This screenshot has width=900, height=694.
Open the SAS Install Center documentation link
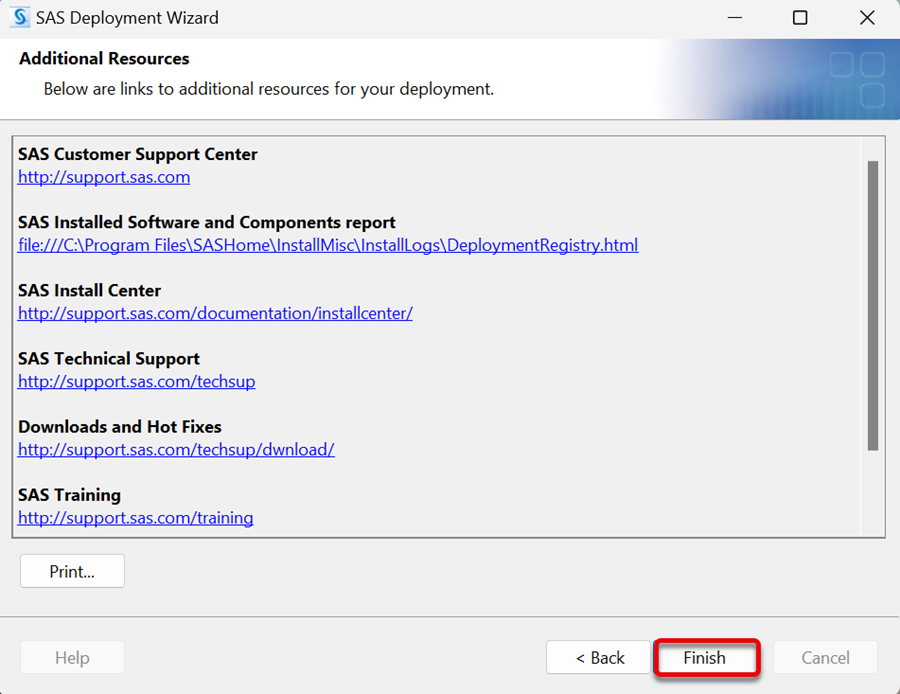(215, 313)
